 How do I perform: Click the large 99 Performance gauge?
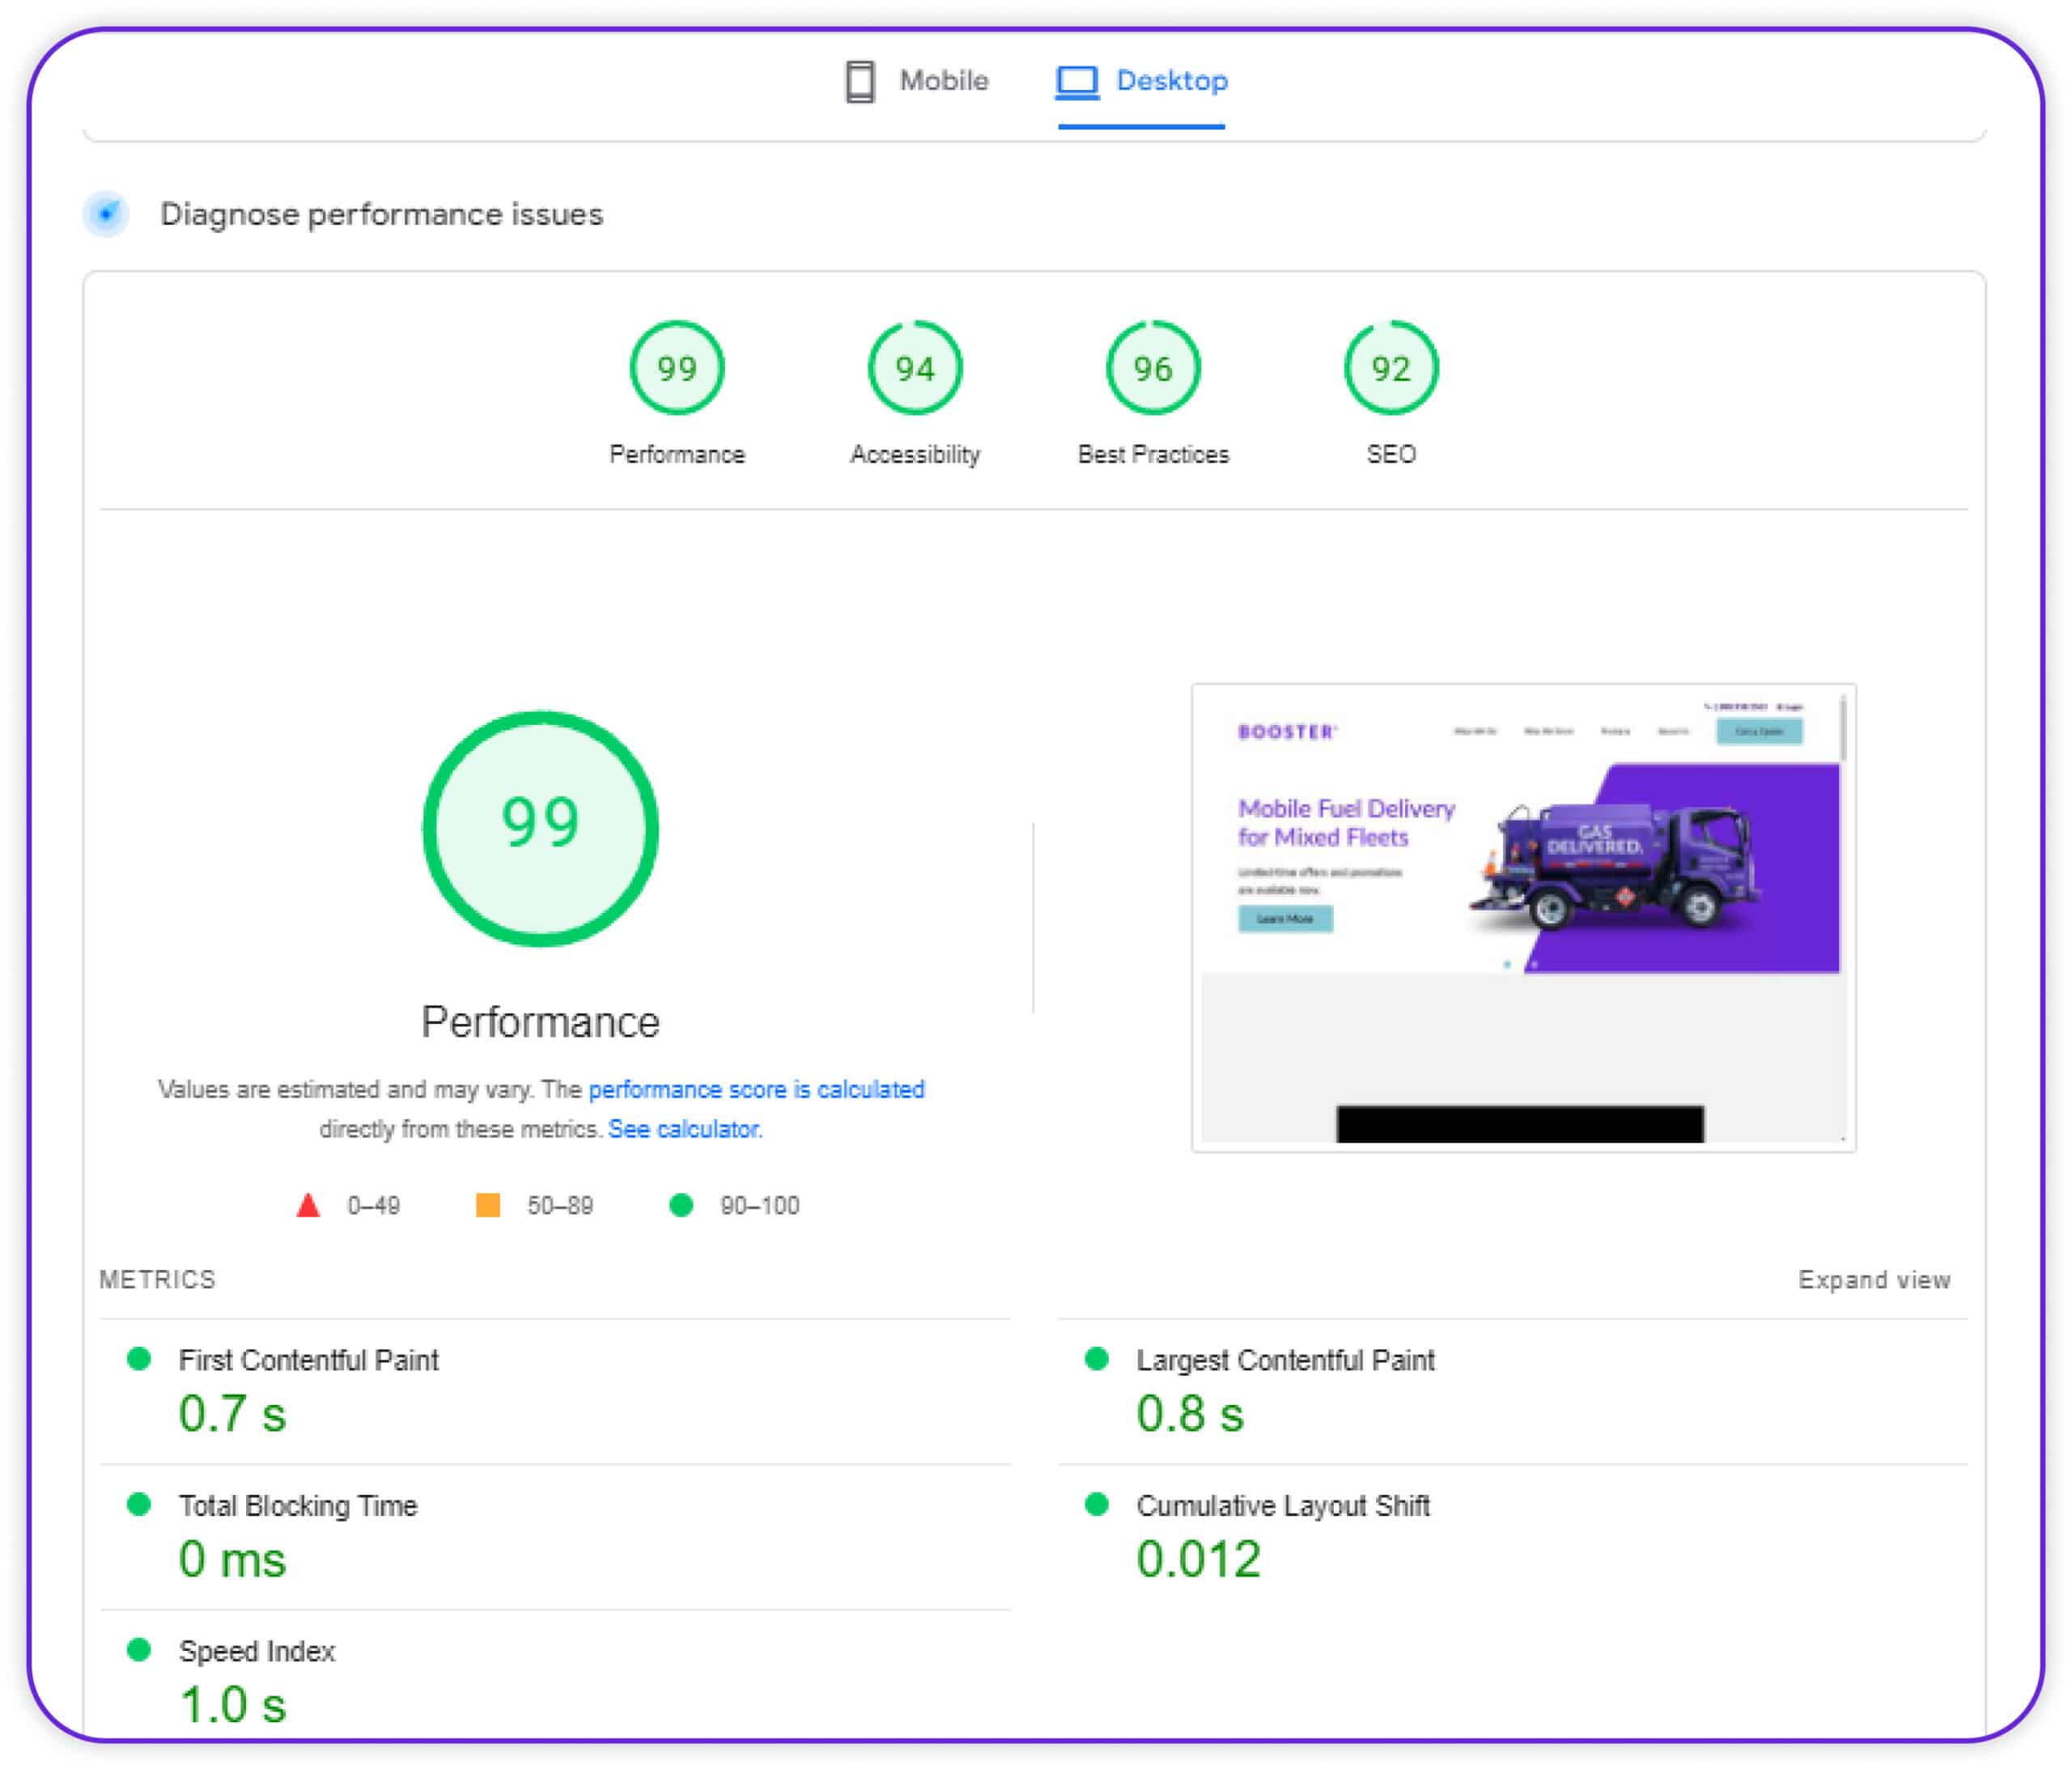coord(540,828)
